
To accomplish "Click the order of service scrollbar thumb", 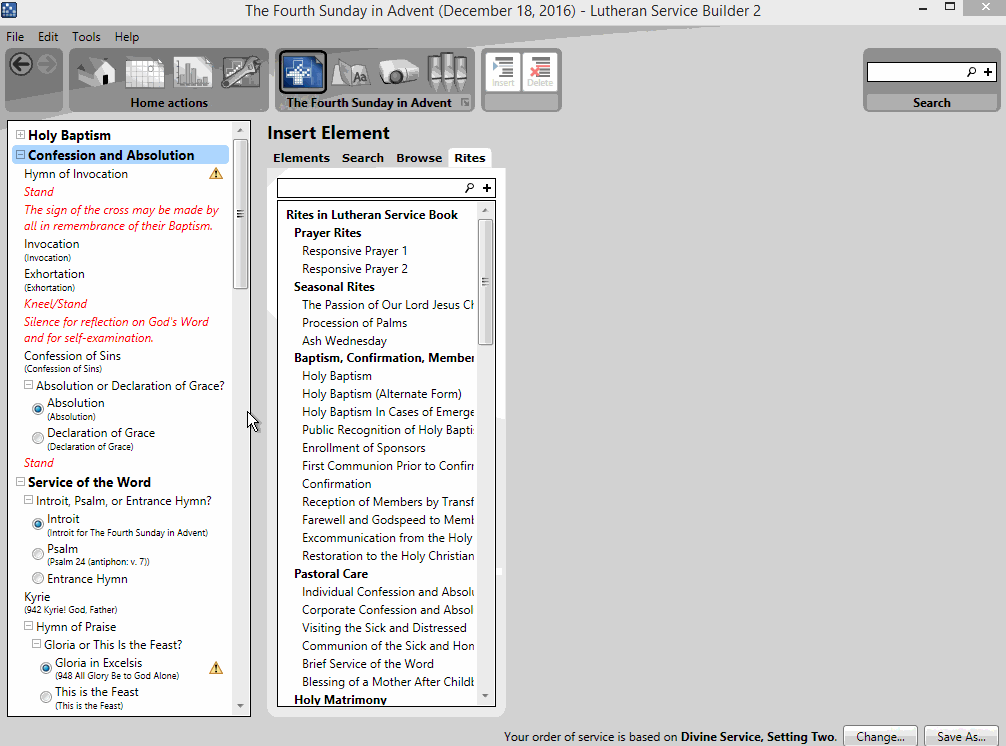I will [x=240, y=214].
